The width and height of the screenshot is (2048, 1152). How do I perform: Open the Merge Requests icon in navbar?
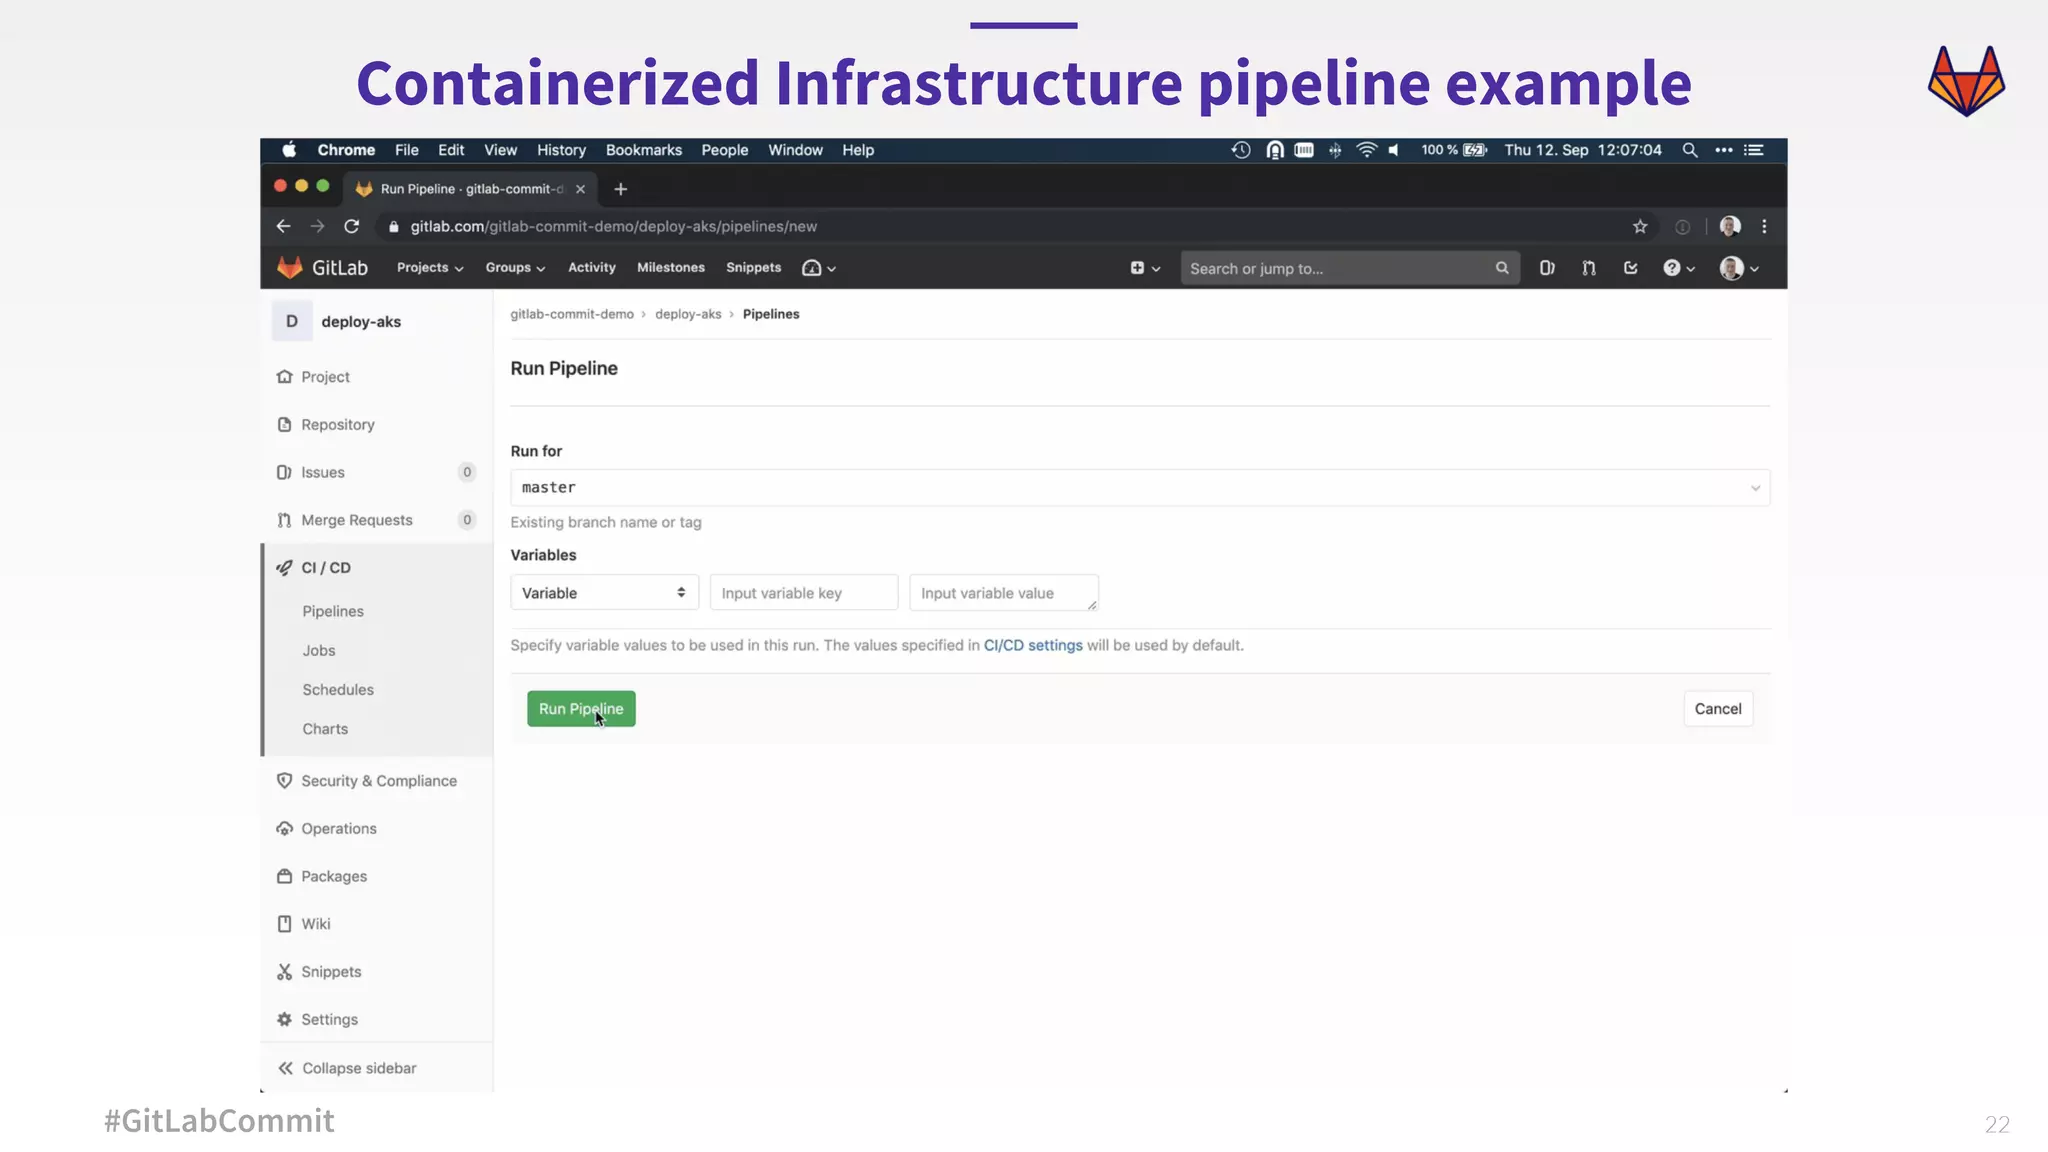pyautogui.click(x=1589, y=268)
